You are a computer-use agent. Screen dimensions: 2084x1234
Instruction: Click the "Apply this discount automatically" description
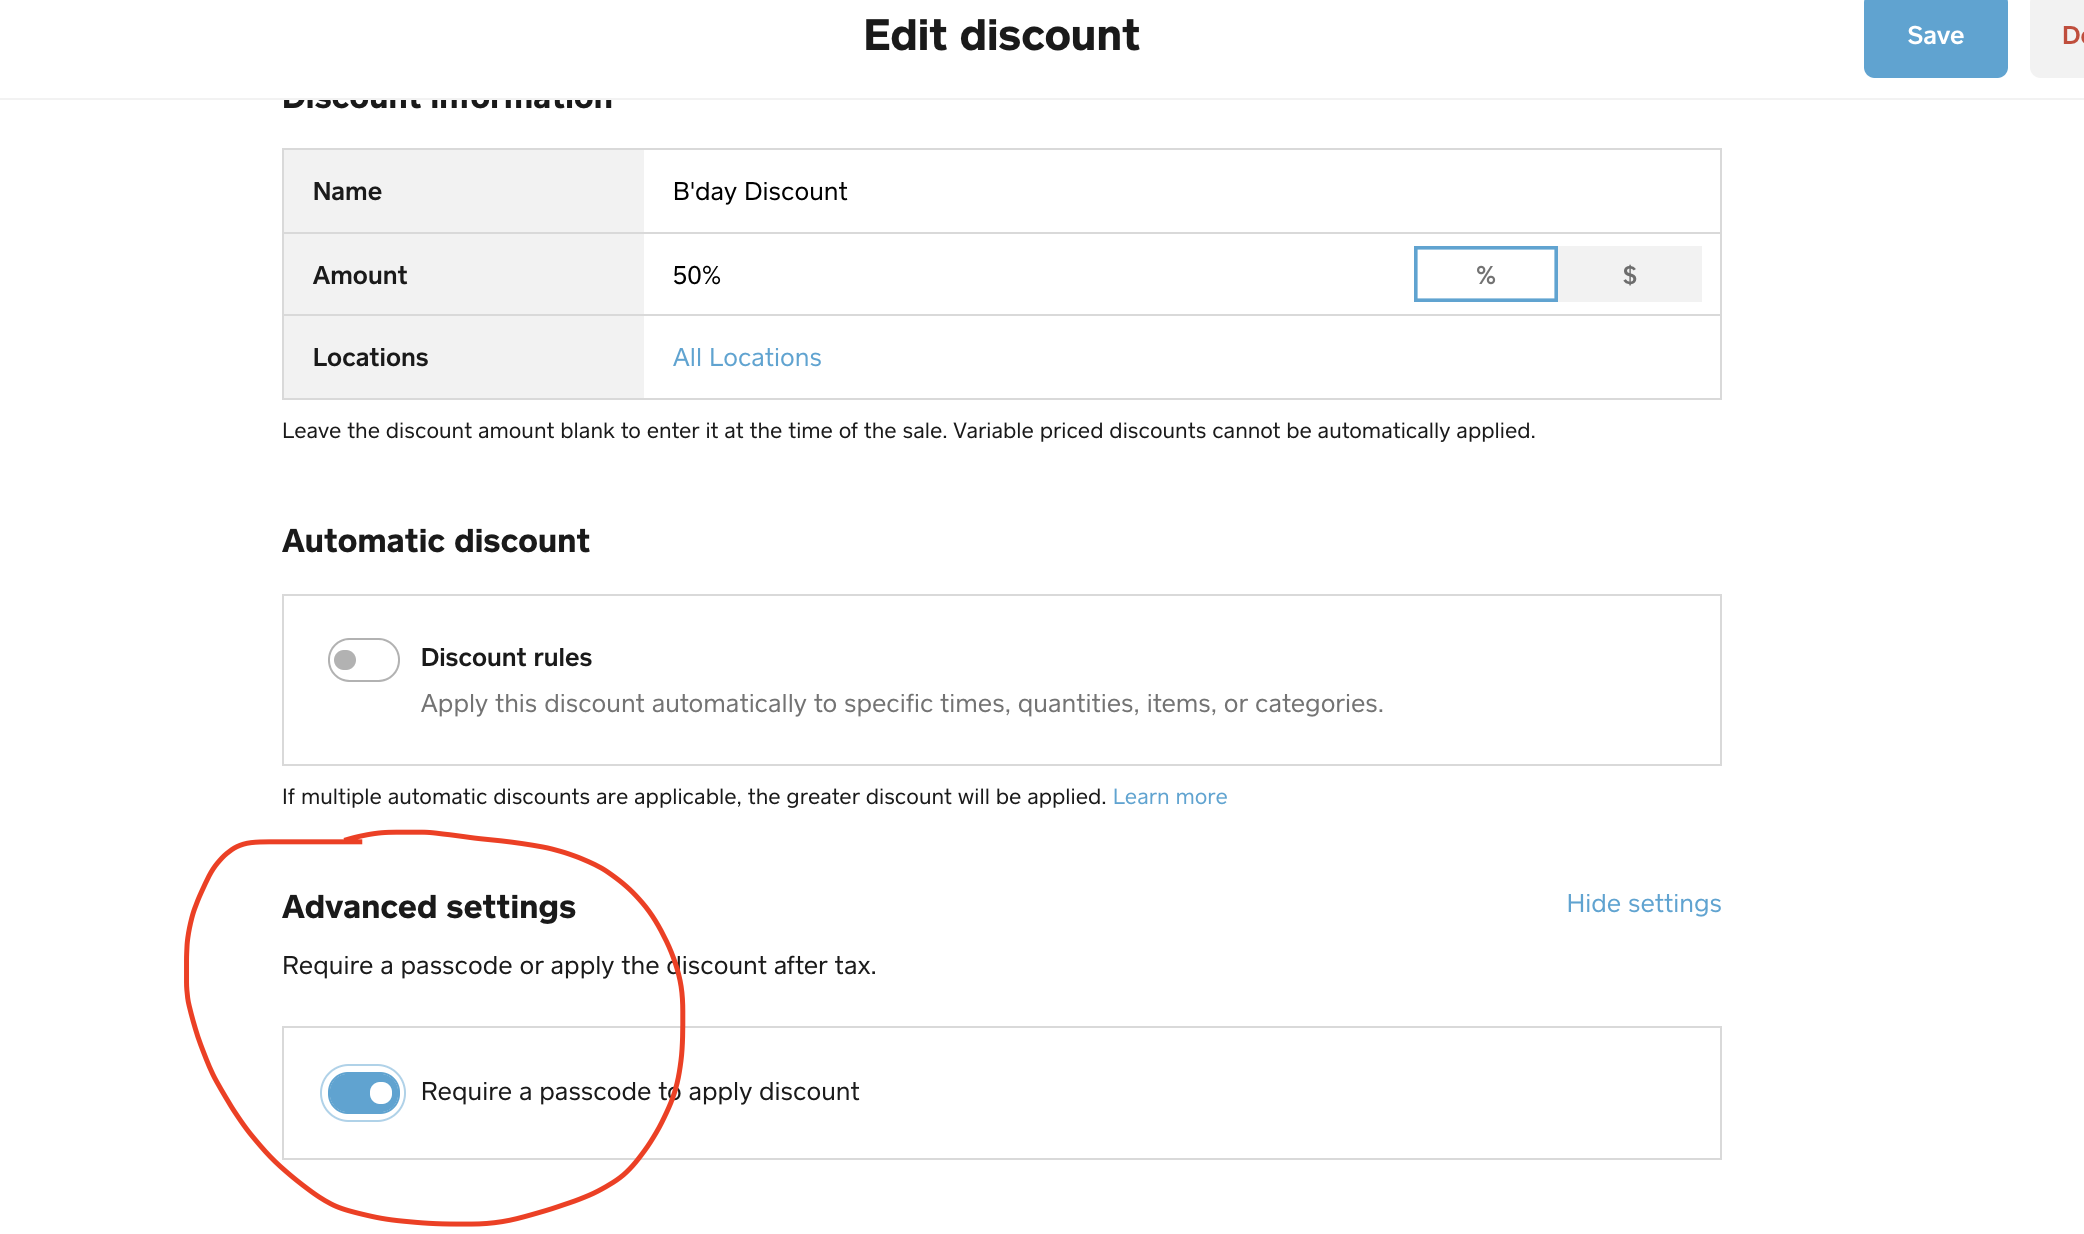pos(901,704)
